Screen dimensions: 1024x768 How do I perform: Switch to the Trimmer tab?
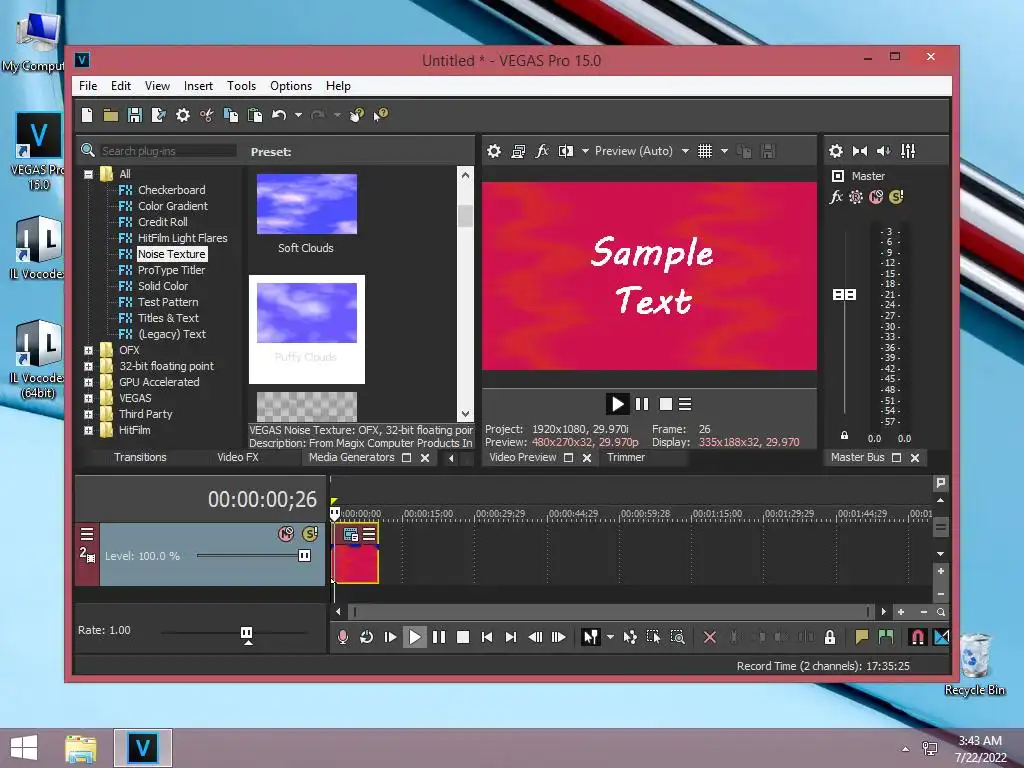pyautogui.click(x=626, y=457)
